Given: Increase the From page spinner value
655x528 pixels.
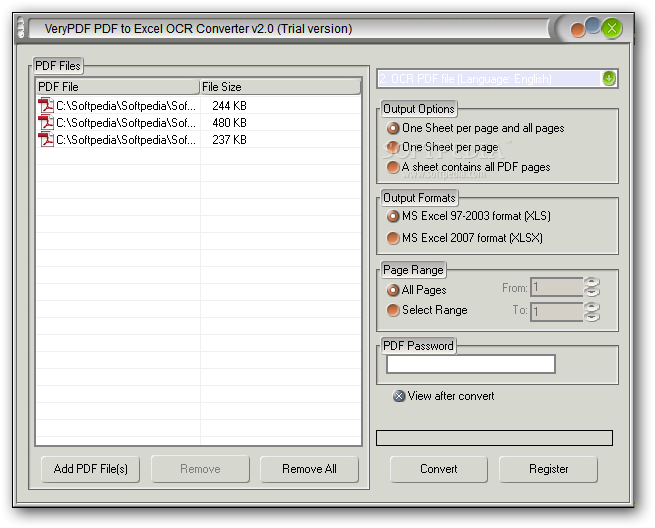Looking at the screenshot, I should [592, 282].
